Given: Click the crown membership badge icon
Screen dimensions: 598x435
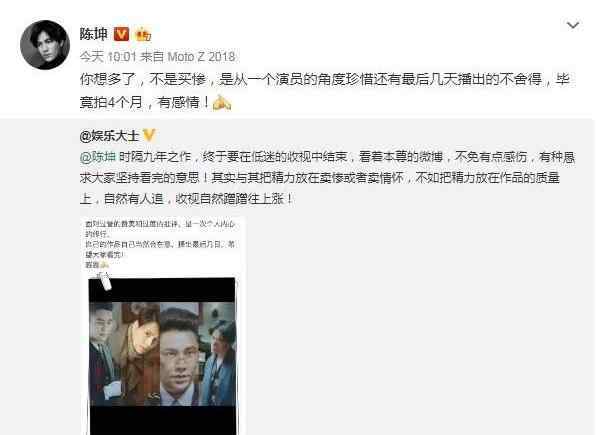Looking at the screenshot, I should coord(143,35).
